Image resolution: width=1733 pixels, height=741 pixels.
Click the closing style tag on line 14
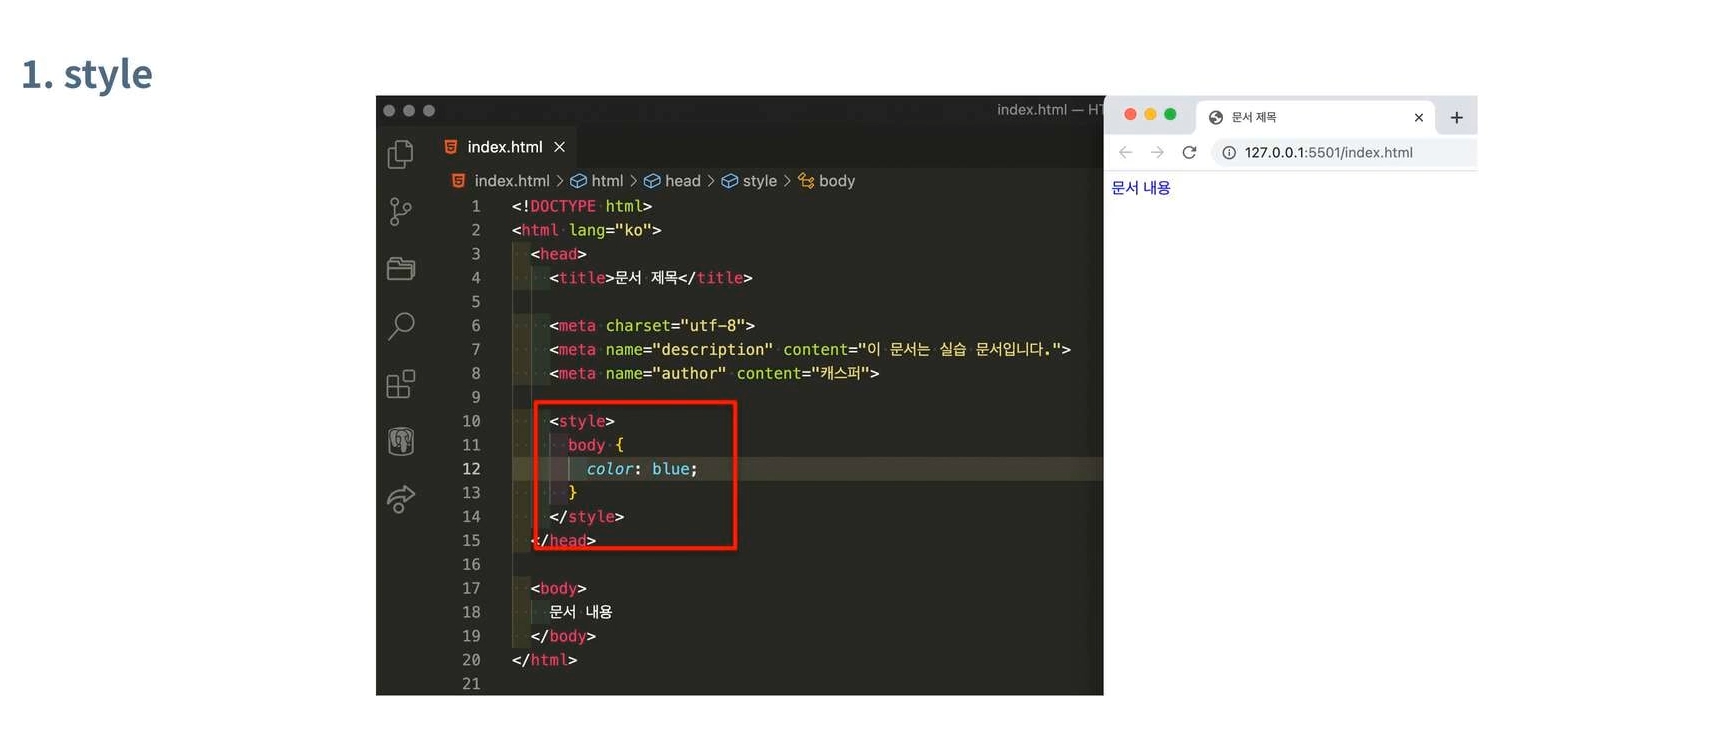[x=586, y=517]
